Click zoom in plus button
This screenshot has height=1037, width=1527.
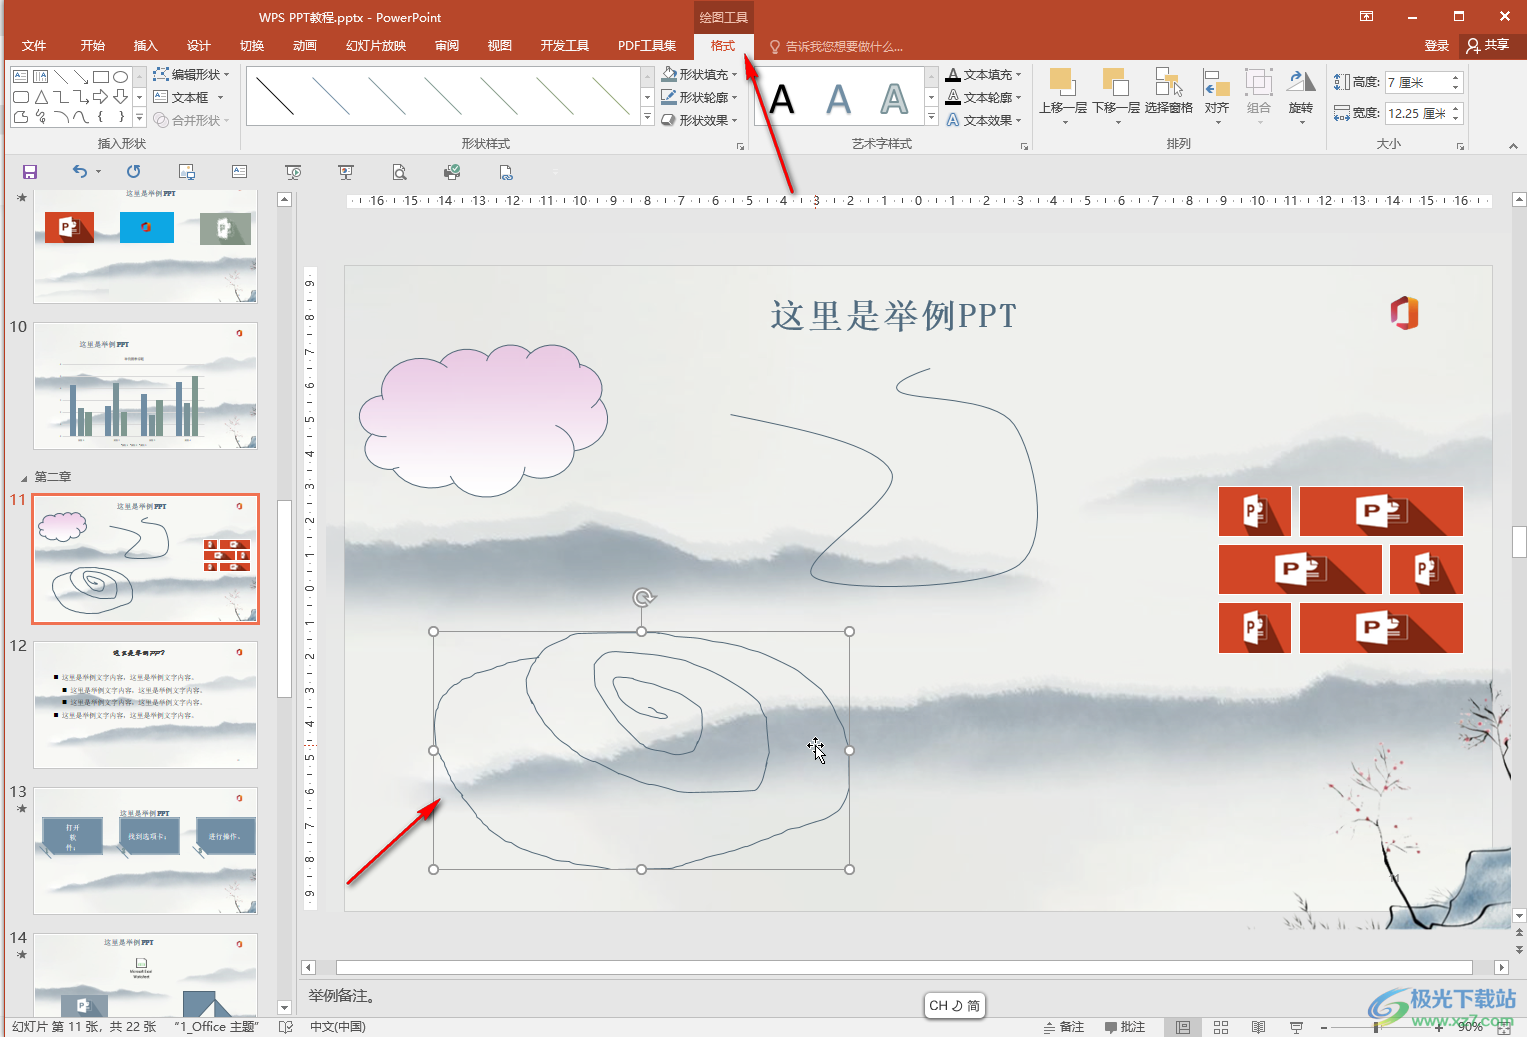click(x=1439, y=1027)
